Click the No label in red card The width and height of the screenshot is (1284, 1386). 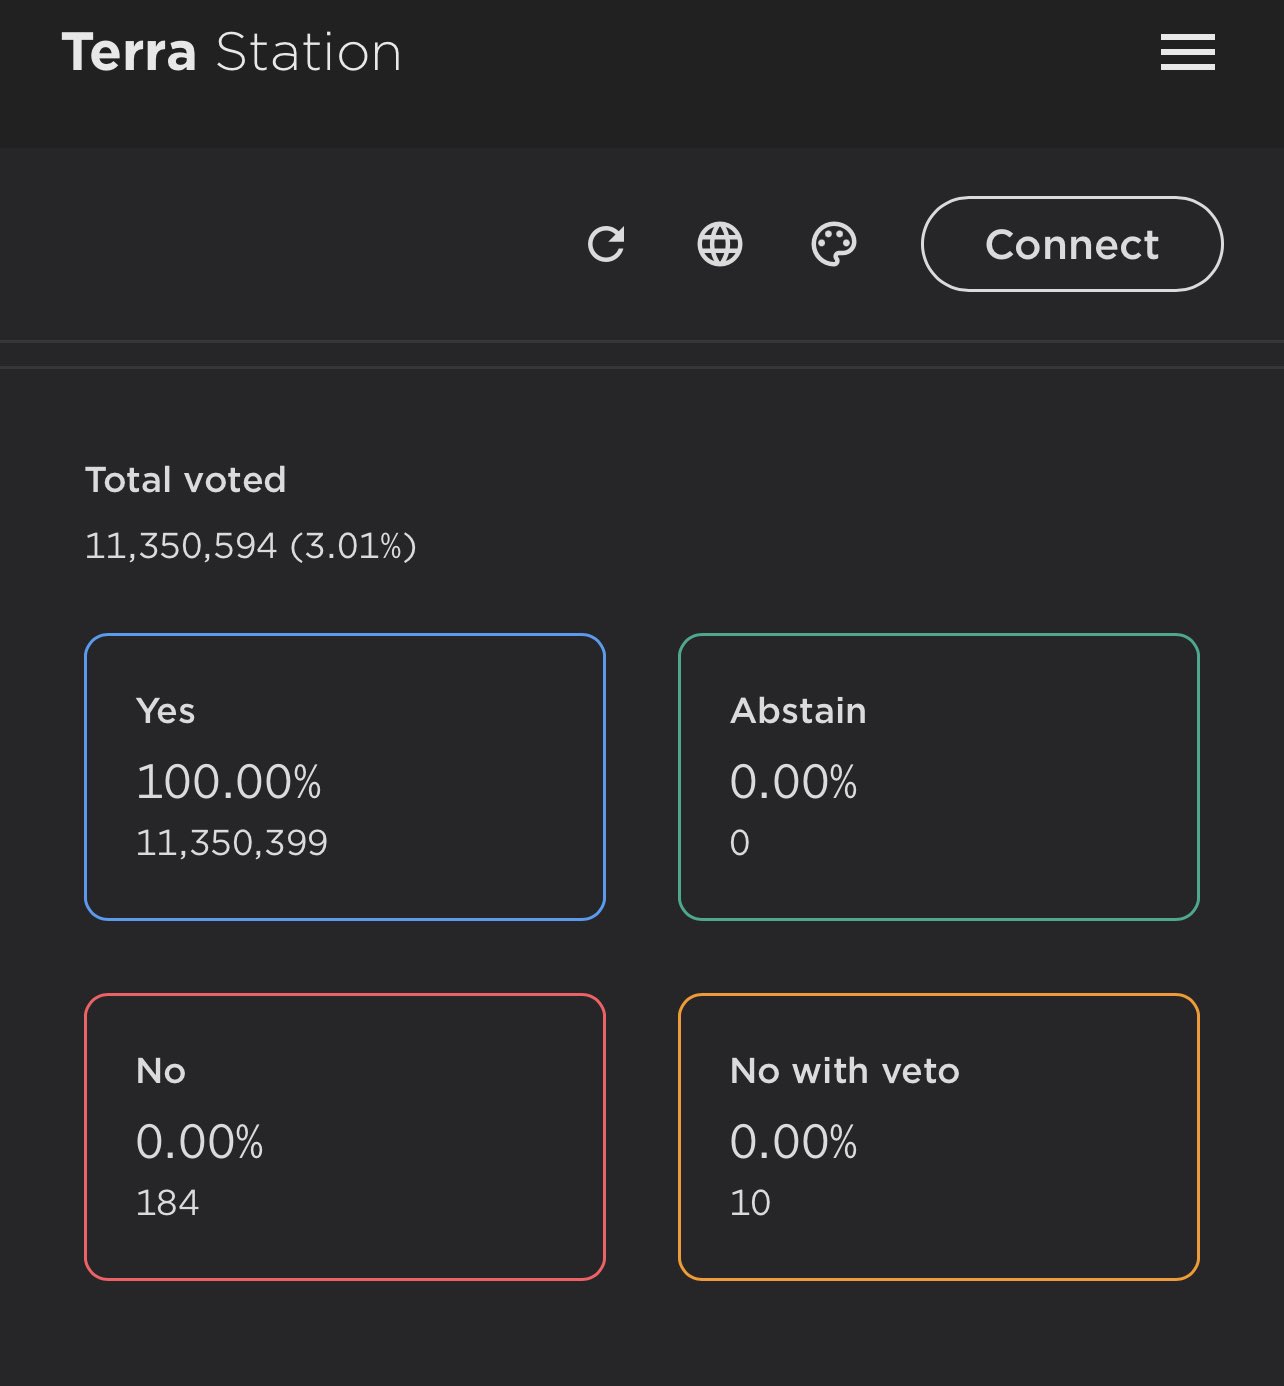pyautogui.click(x=160, y=1071)
